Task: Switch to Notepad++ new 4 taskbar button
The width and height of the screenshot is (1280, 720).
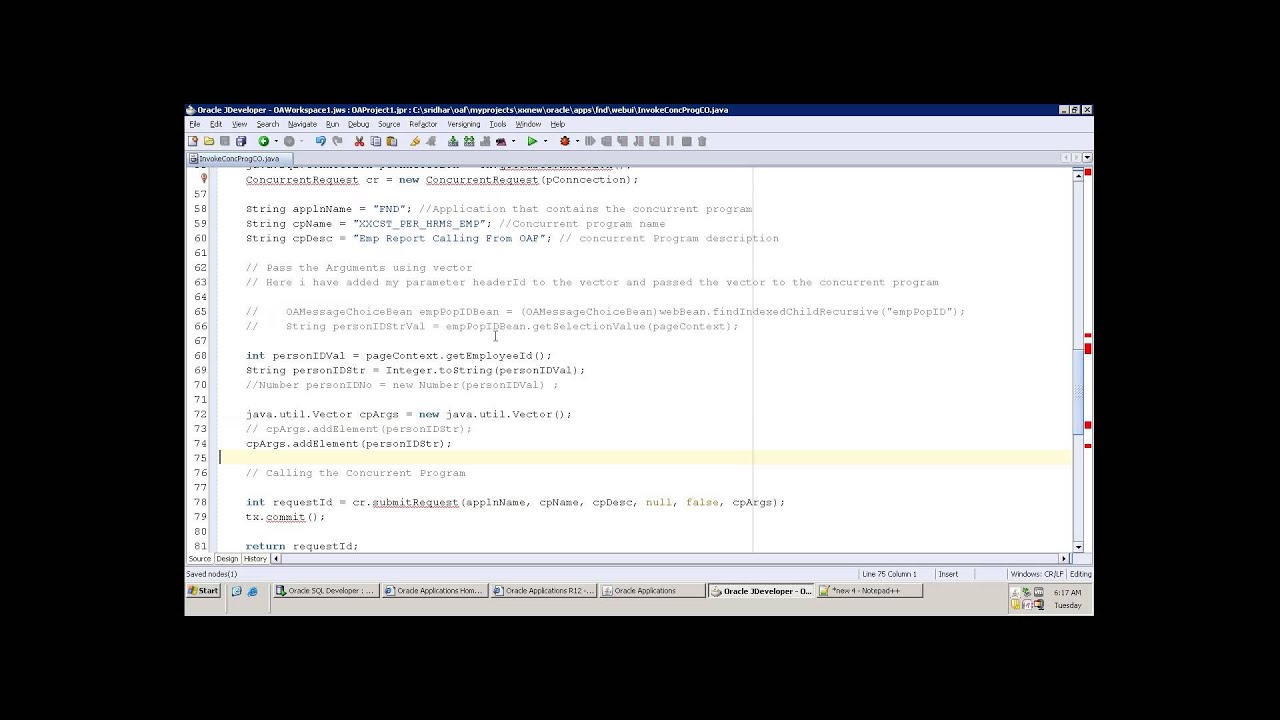Action: tap(868, 591)
